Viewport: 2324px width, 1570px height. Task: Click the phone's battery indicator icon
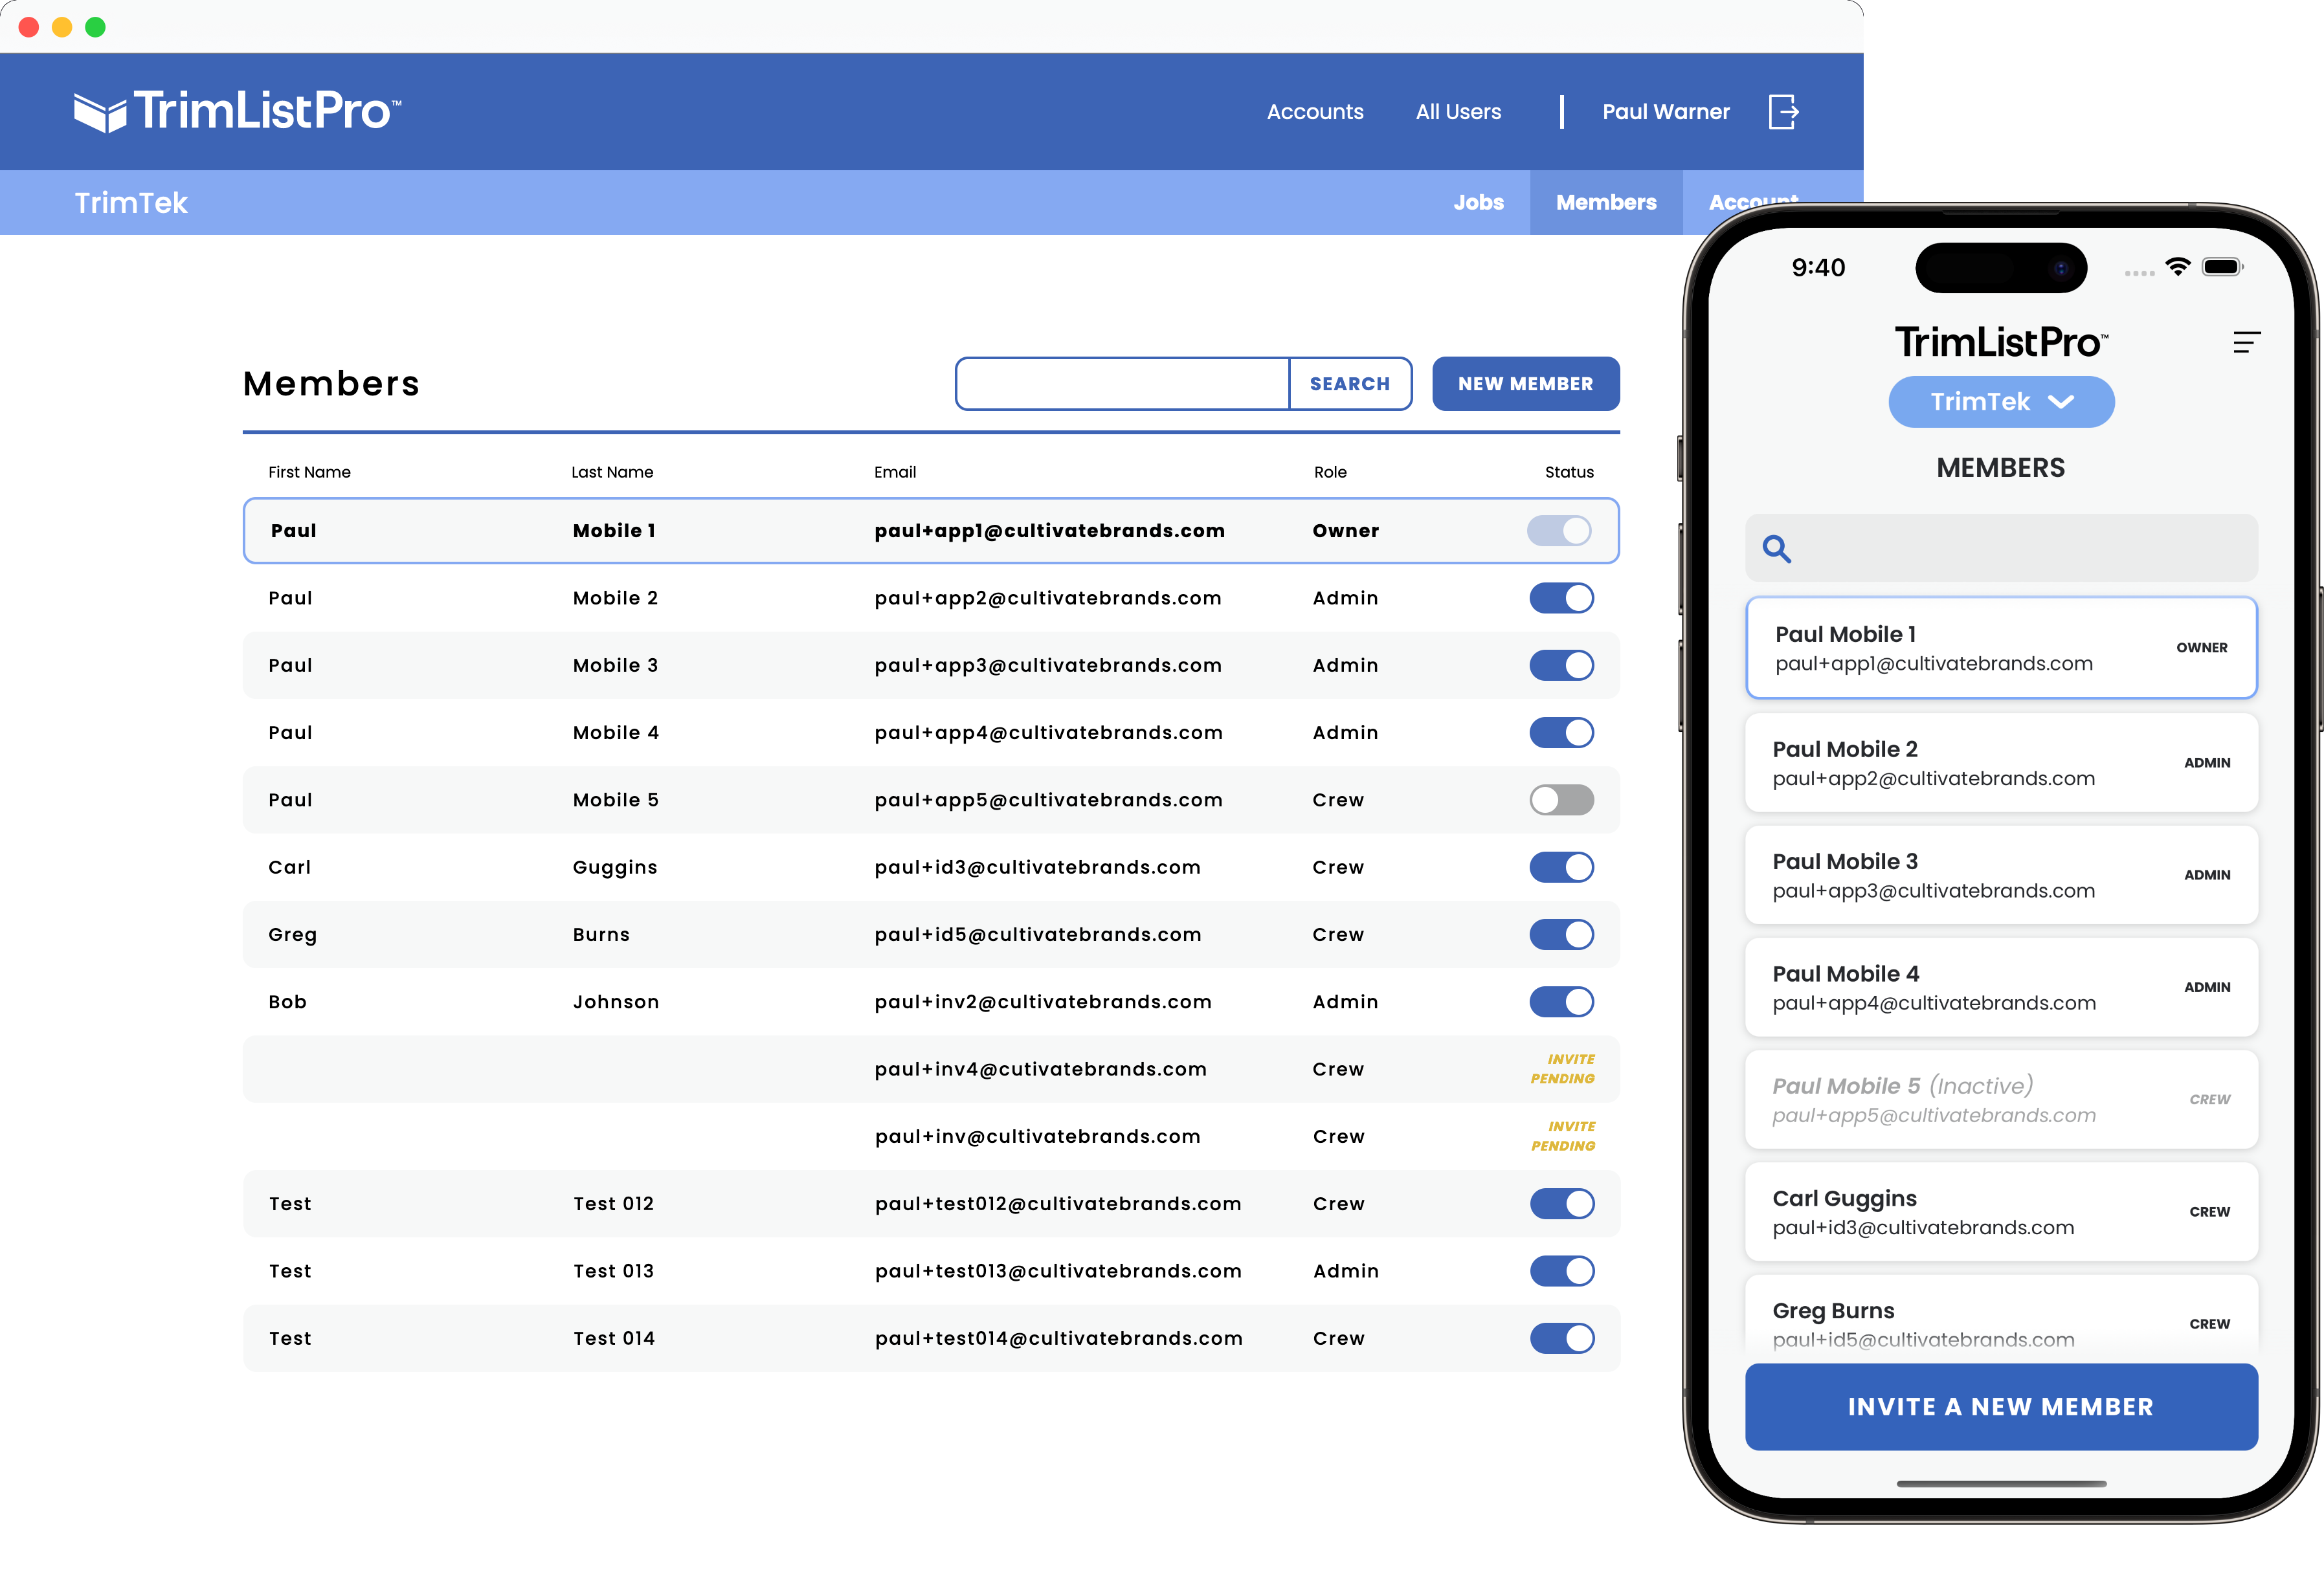point(2222,266)
